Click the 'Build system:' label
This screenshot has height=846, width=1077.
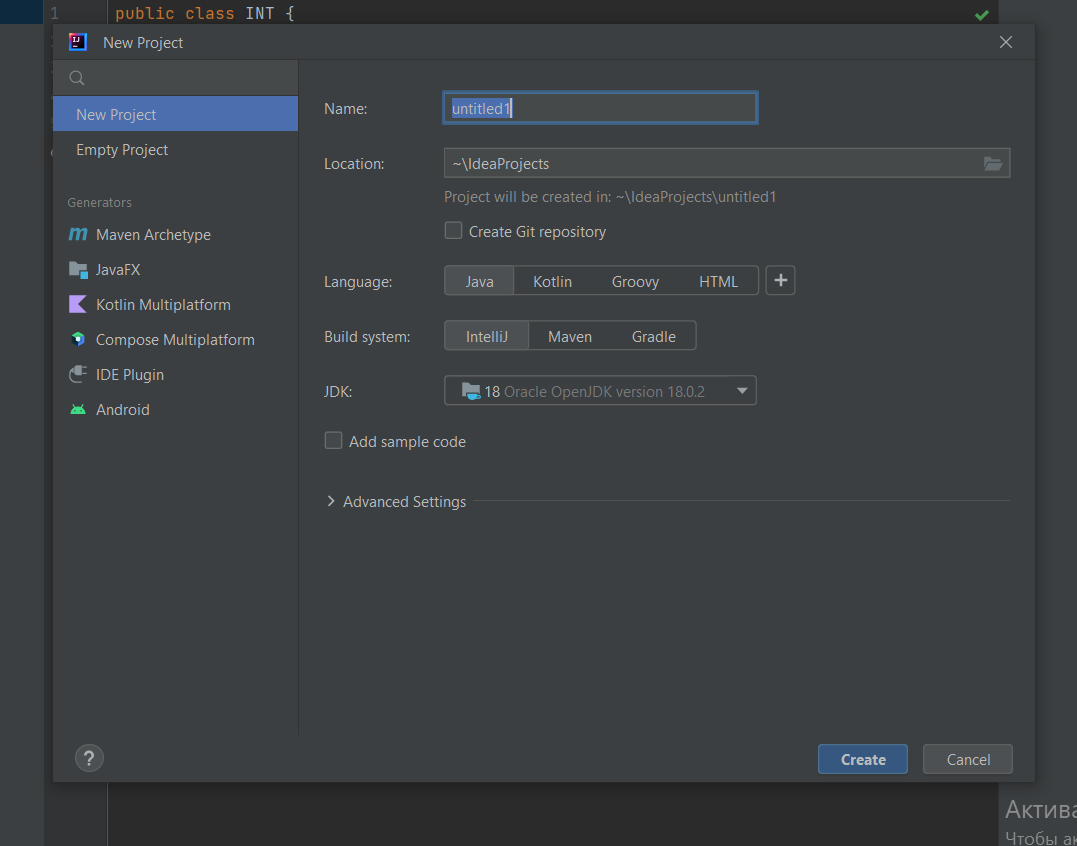coord(367,336)
